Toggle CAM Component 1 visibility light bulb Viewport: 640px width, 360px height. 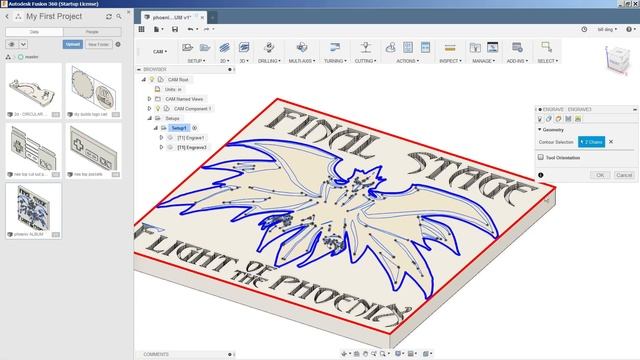[x=158, y=109]
